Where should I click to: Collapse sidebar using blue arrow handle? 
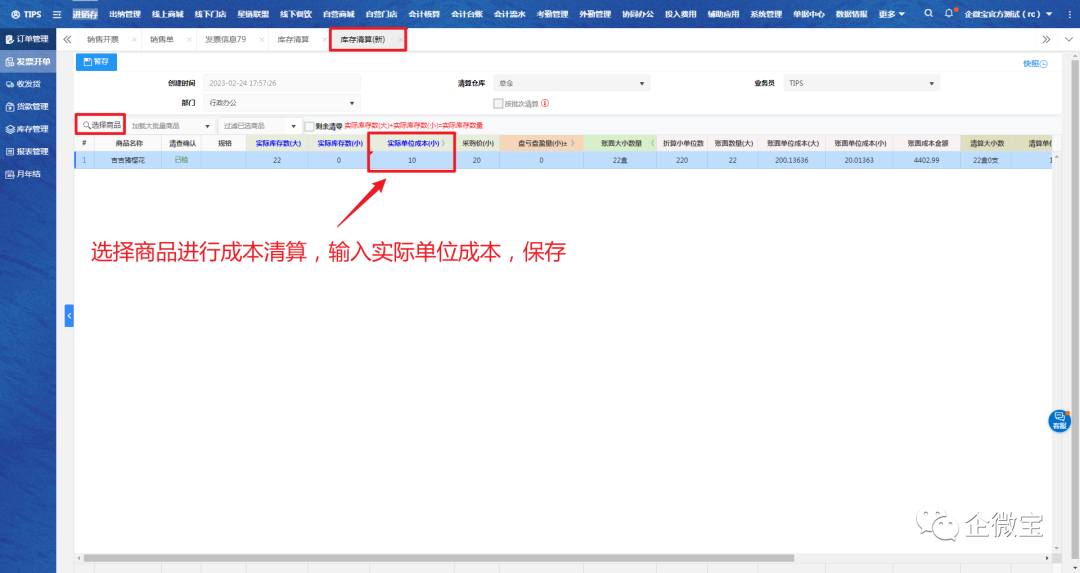69,315
